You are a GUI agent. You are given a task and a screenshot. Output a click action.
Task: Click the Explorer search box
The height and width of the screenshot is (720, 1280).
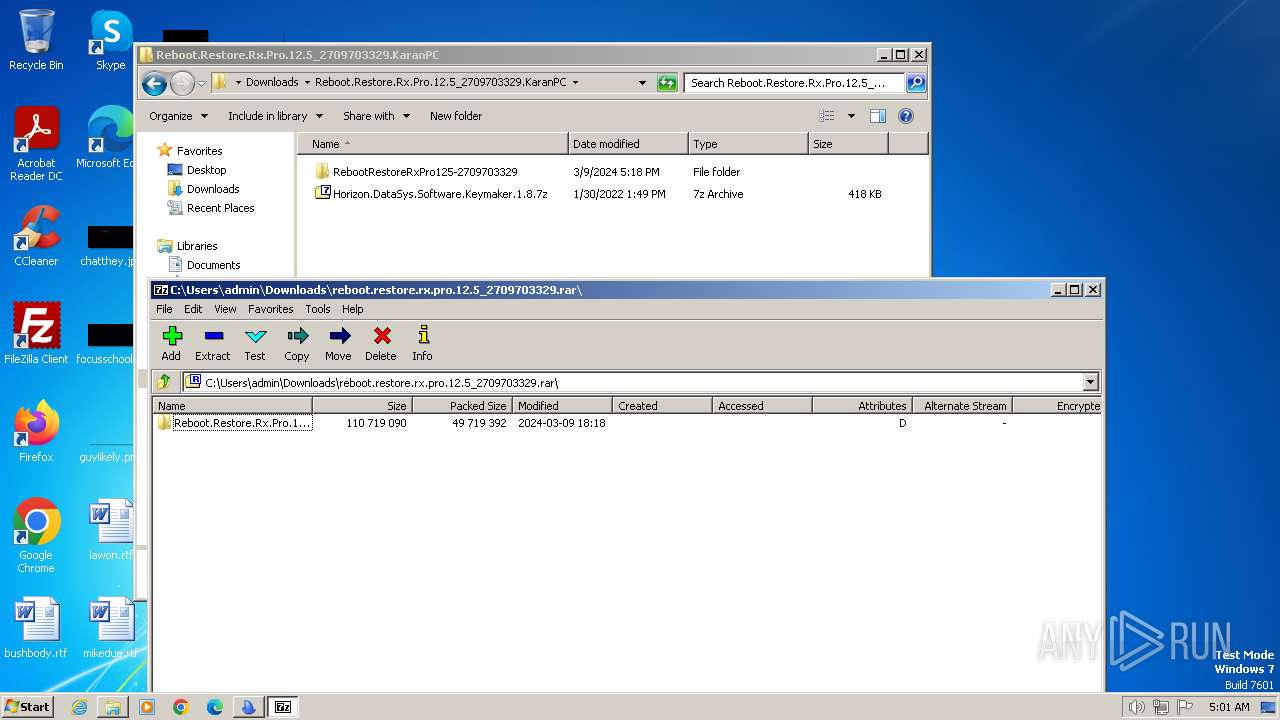pos(795,83)
